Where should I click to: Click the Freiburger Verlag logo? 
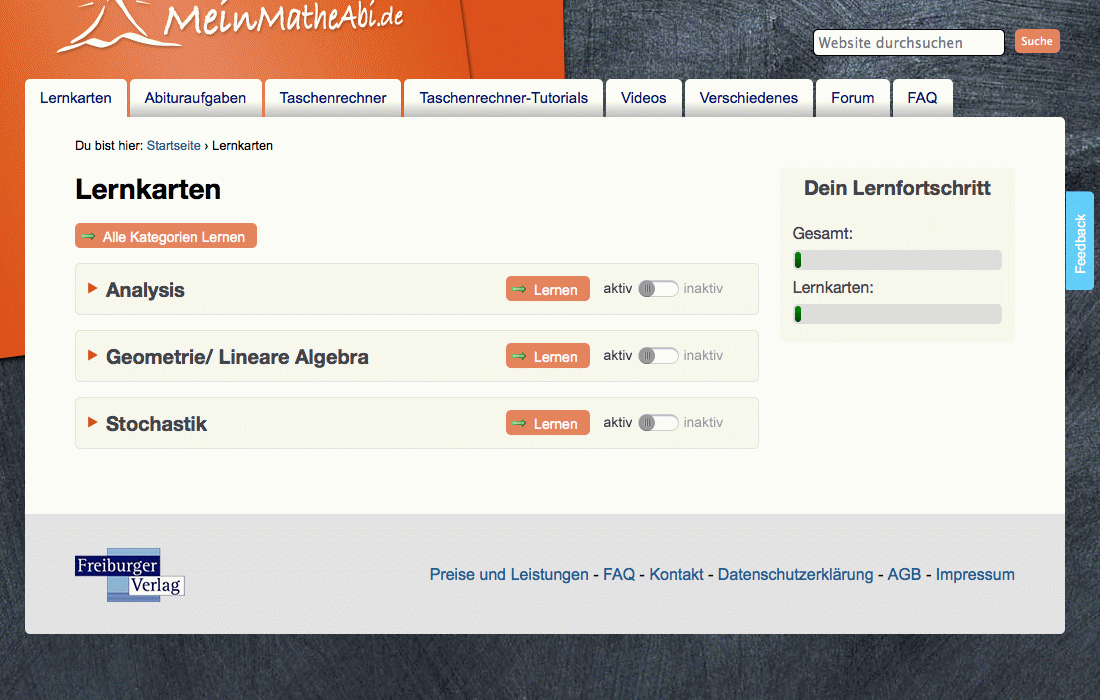pos(130,575)
